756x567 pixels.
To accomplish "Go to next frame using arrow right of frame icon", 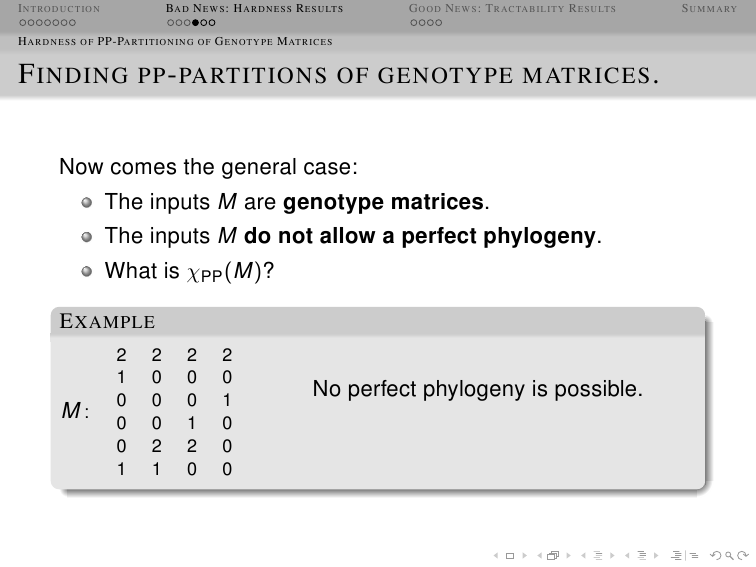I will [569, 556].
